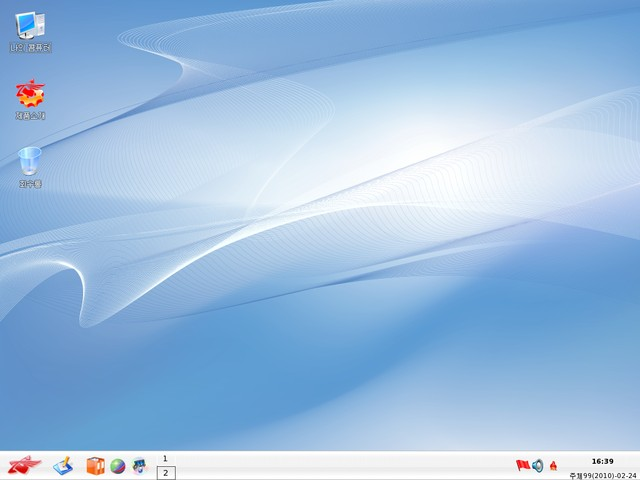Click the 제품소개 label under red icon
This screenshot has width=640, height=480.
click(30, 116)
